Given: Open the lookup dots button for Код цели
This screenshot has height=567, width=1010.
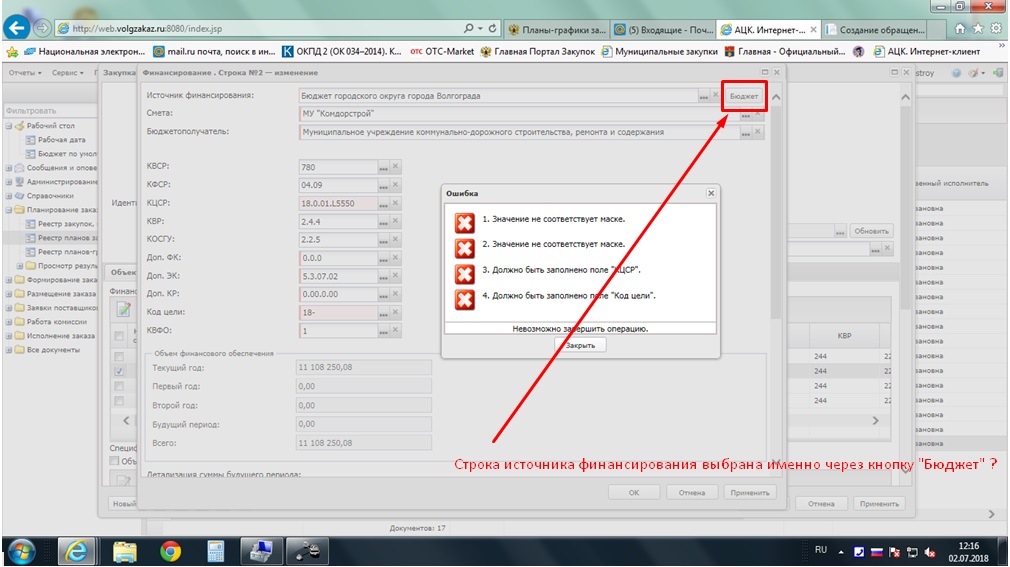Looking at the screenshot, I should (383, 313).
